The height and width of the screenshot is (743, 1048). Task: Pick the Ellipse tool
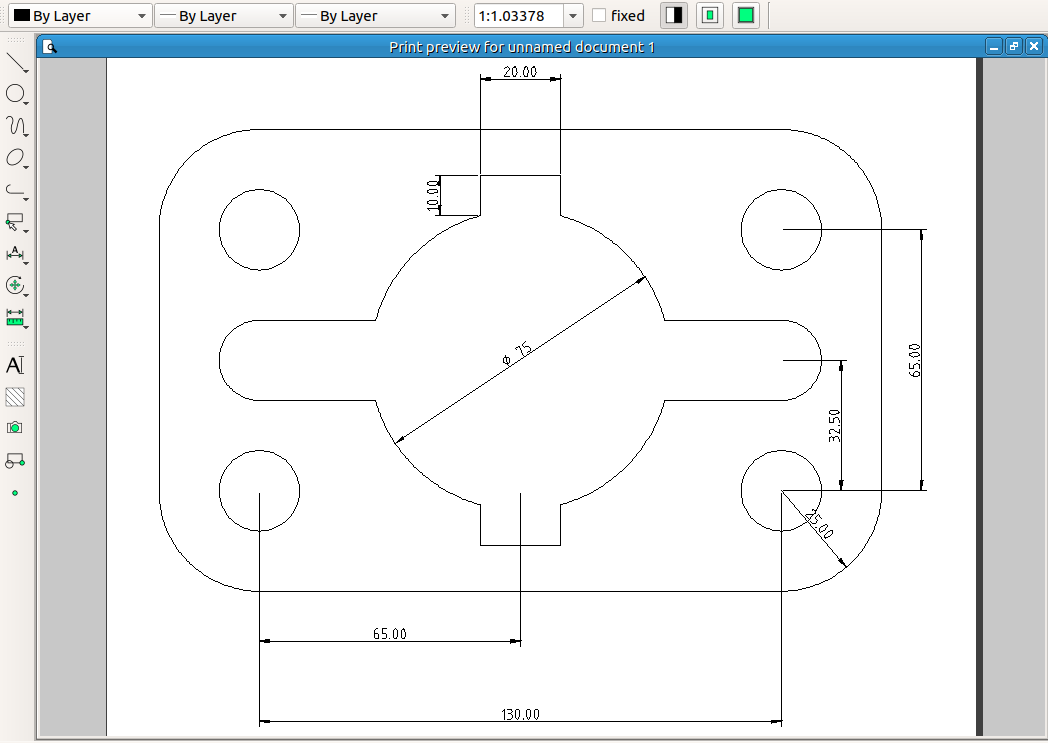16,158
